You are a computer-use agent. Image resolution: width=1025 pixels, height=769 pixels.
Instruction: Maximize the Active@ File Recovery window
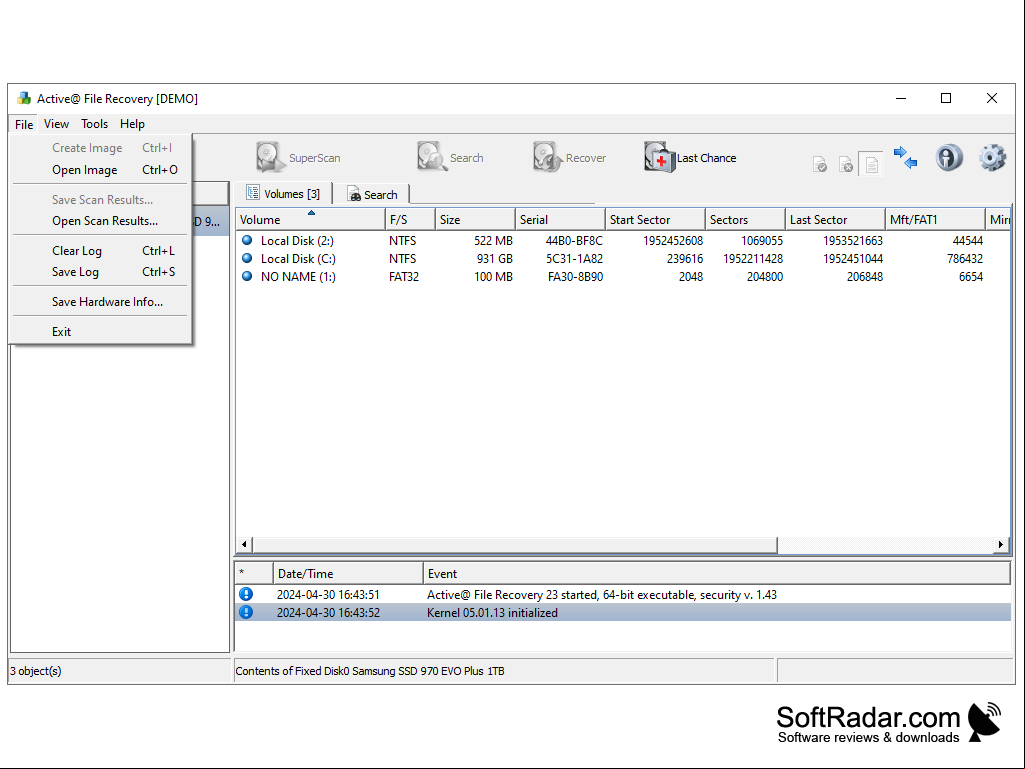point(946,98)
